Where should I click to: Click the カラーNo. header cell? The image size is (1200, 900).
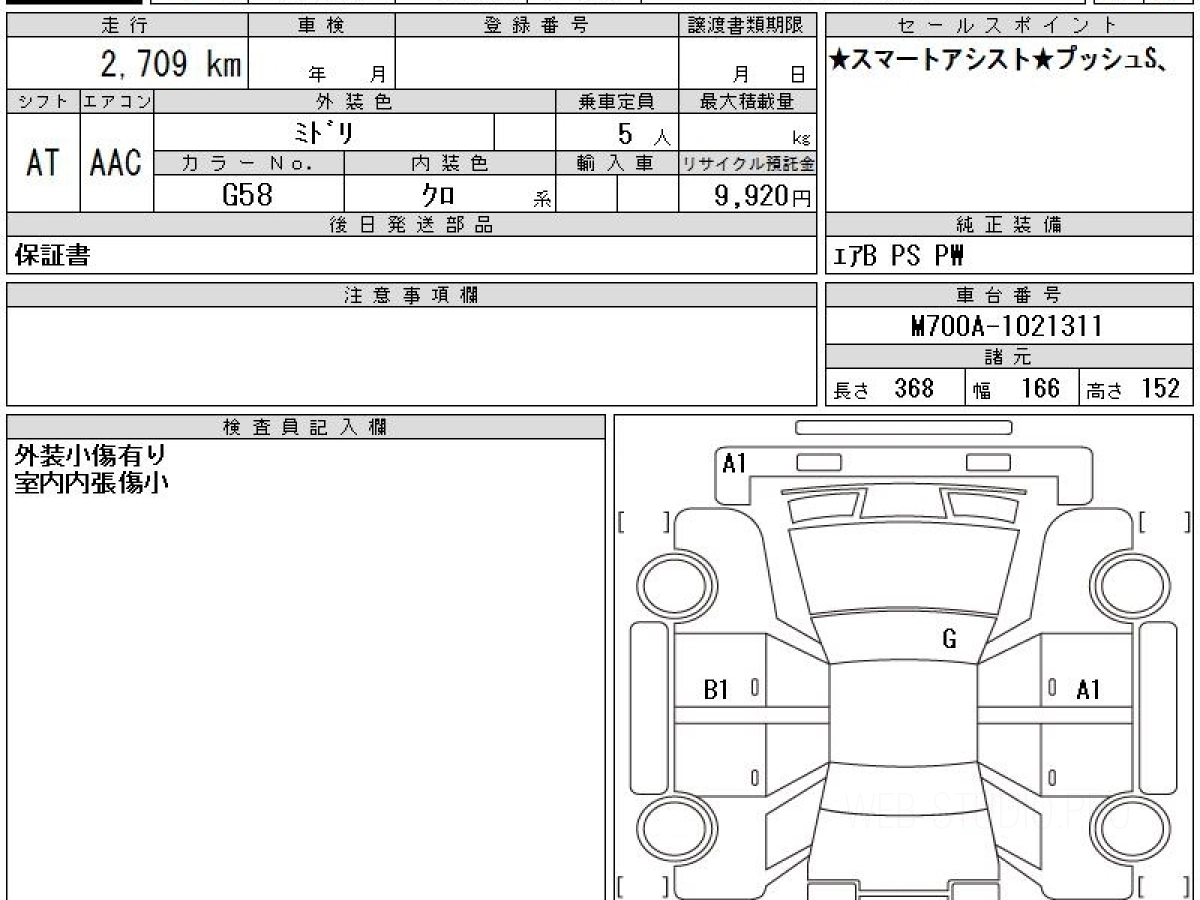[x=249, y=163]
